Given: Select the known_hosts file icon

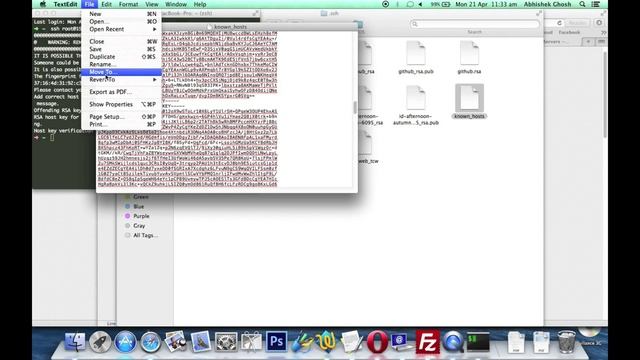Looking at the screenshot, I should (469, 98).
